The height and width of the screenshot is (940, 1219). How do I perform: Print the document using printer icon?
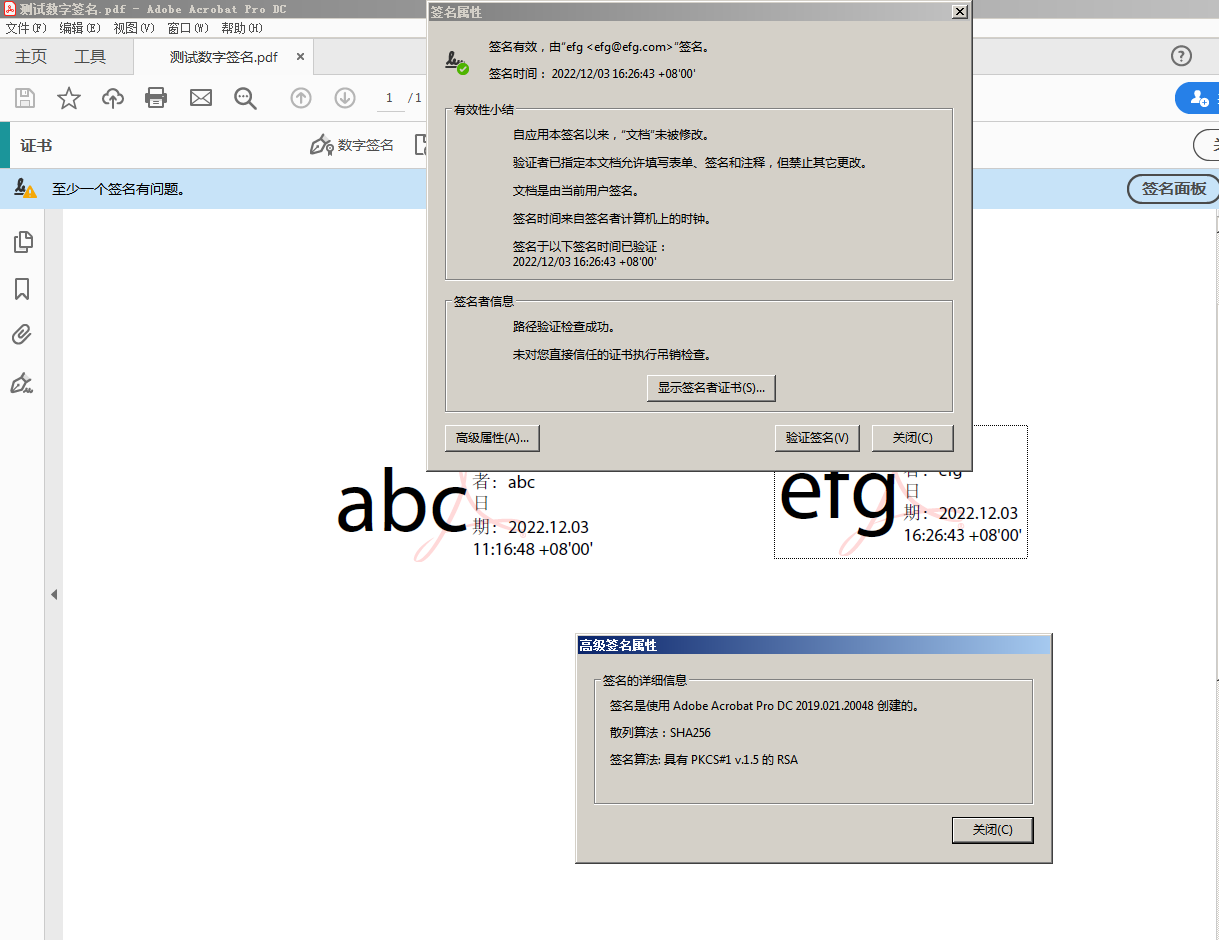(156, 98)
